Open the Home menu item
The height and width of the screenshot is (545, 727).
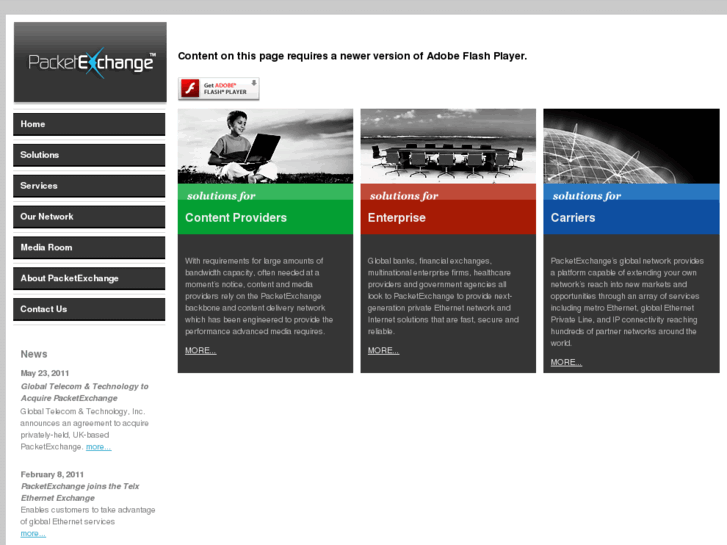[89, 124]
